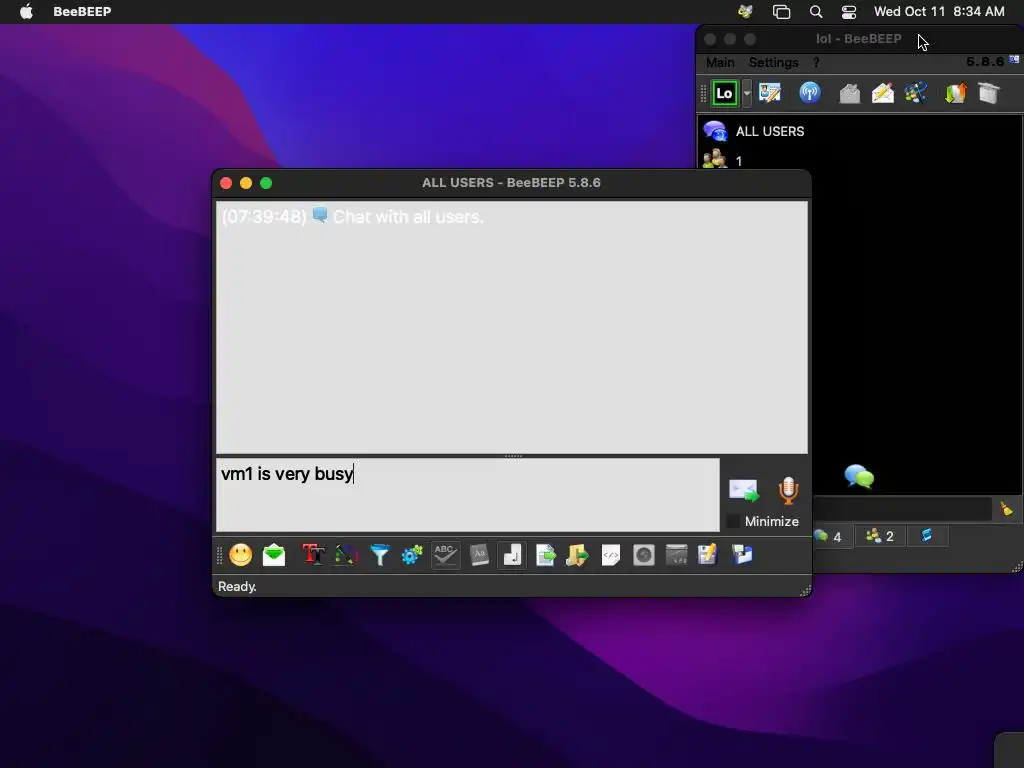The height and width of the screenshot is (768, 1024).
Task: Click the send file document icon
Action: click(x=545, y=555)
